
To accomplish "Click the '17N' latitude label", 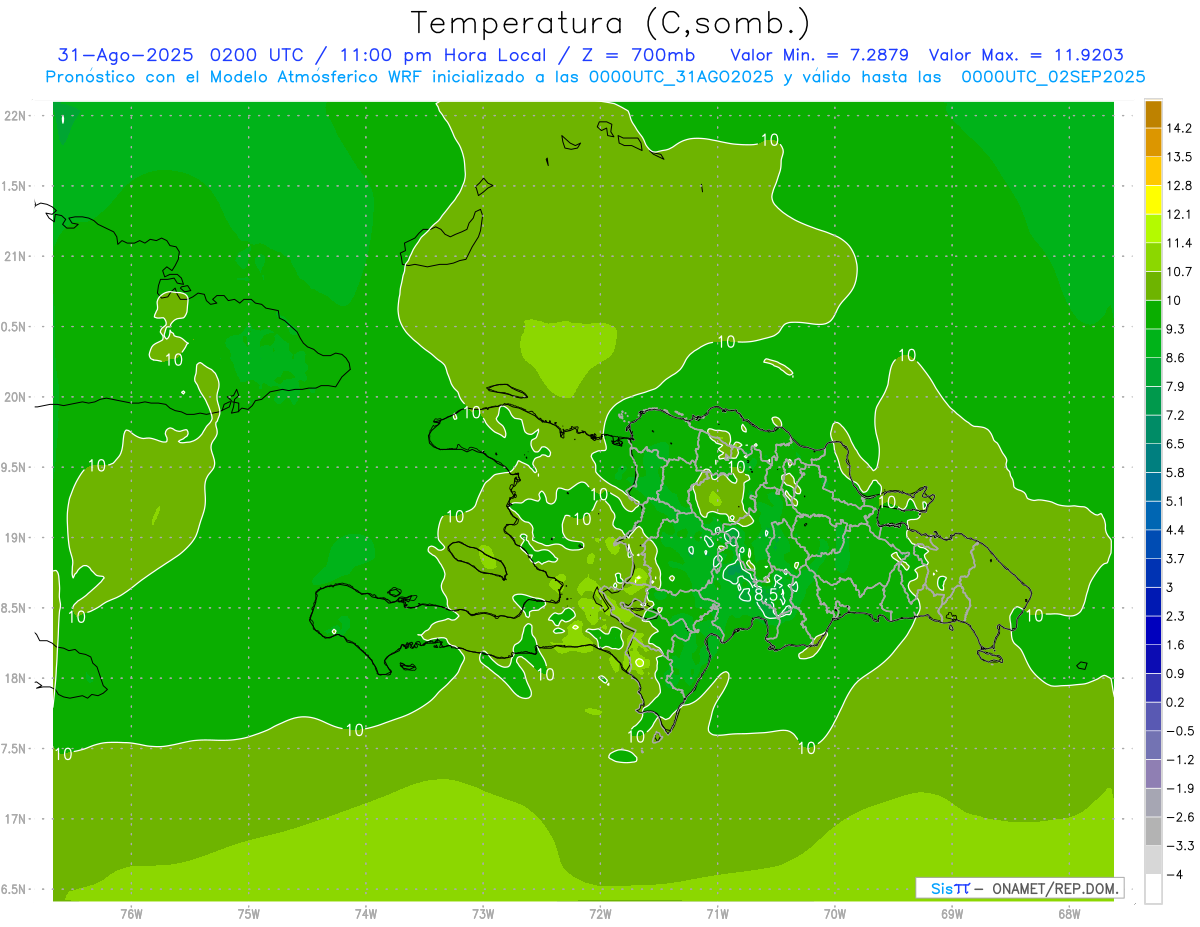I will 16,820.
